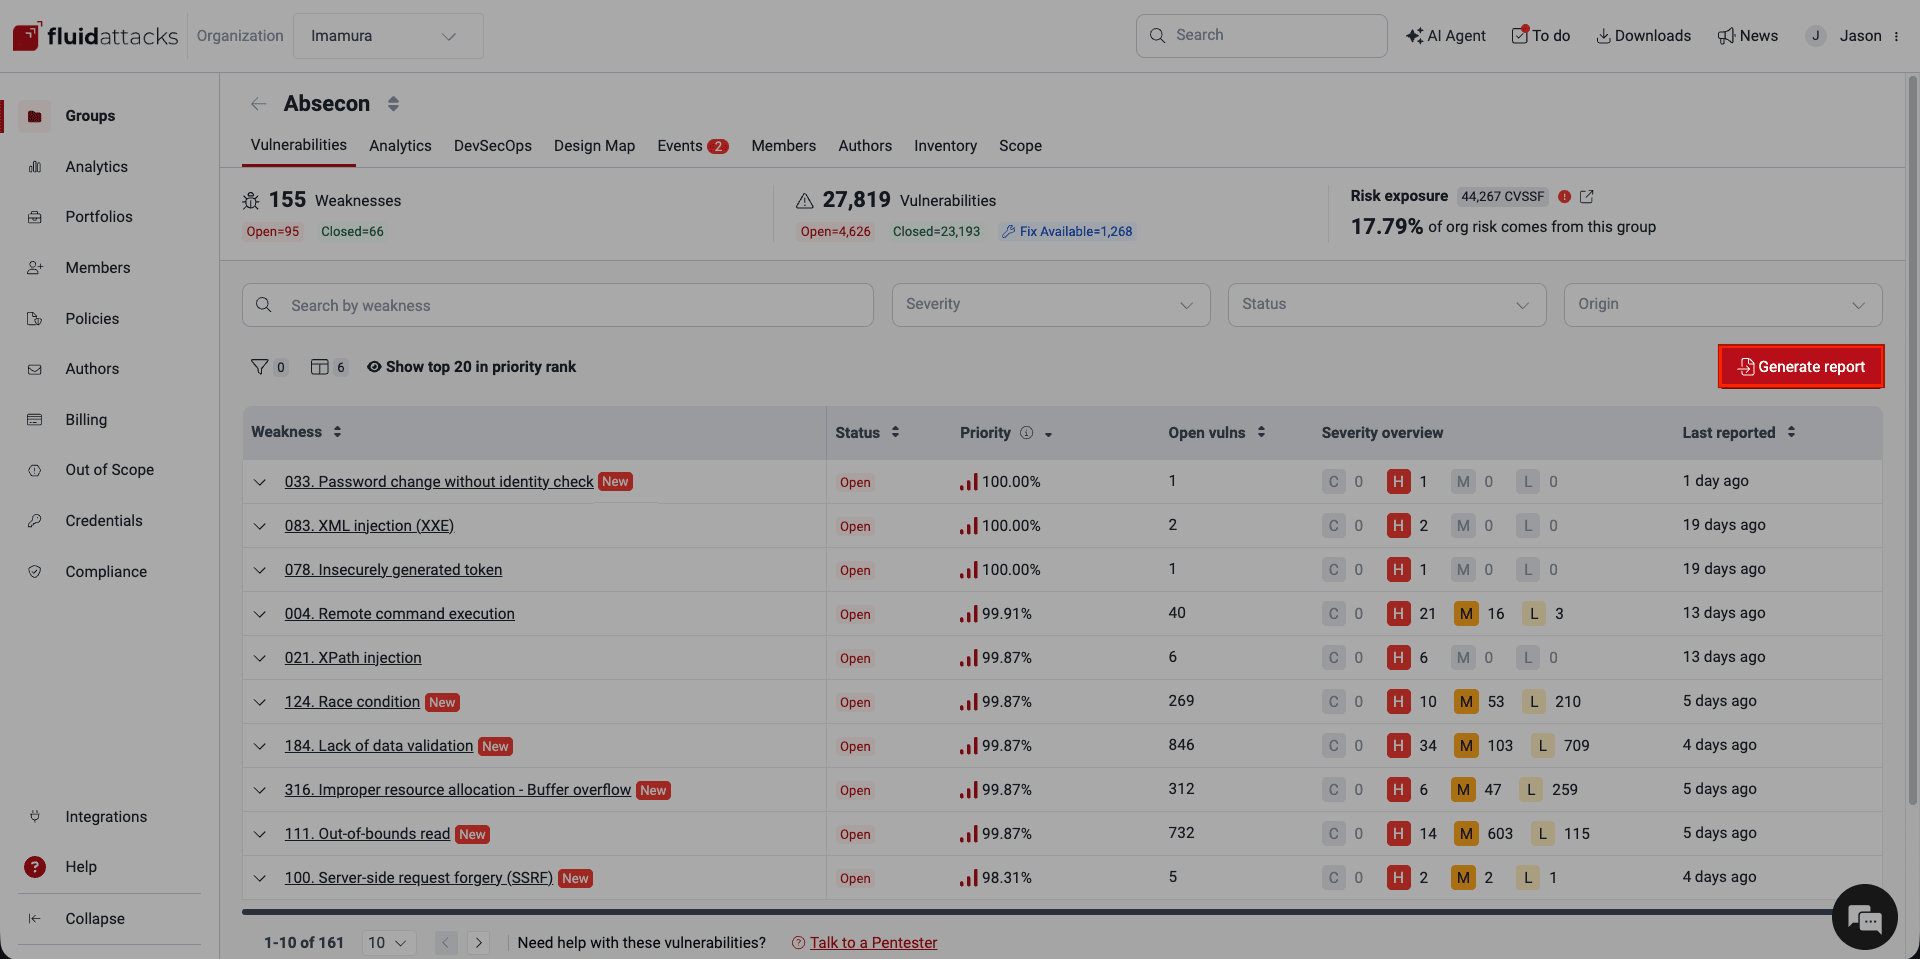Expand the 124. Race condition row

coord(260,701)
